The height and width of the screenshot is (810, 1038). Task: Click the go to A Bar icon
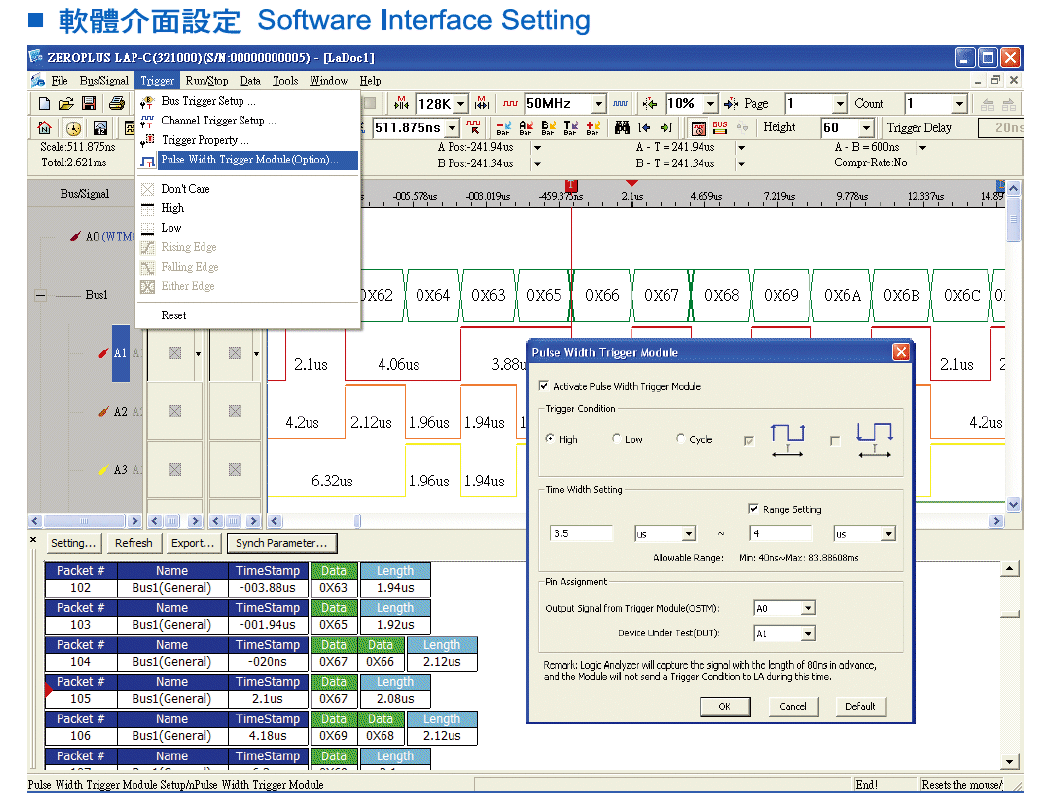pos(526,128)
